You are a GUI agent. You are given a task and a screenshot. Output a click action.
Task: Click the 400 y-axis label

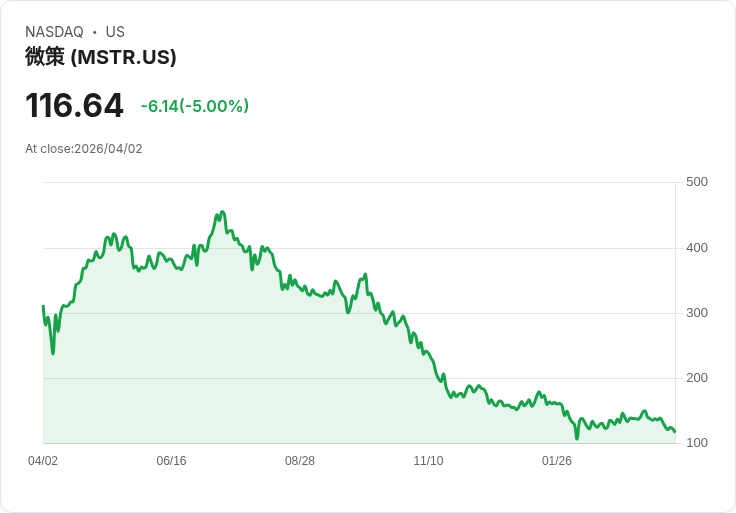(x=697, y=248)
